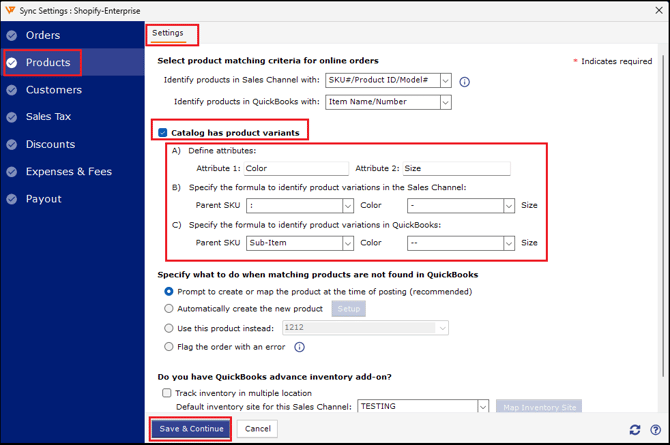670x445 pixels.
Task: Click the refresh icon at bottom right
Action: (x=635, y=430)
